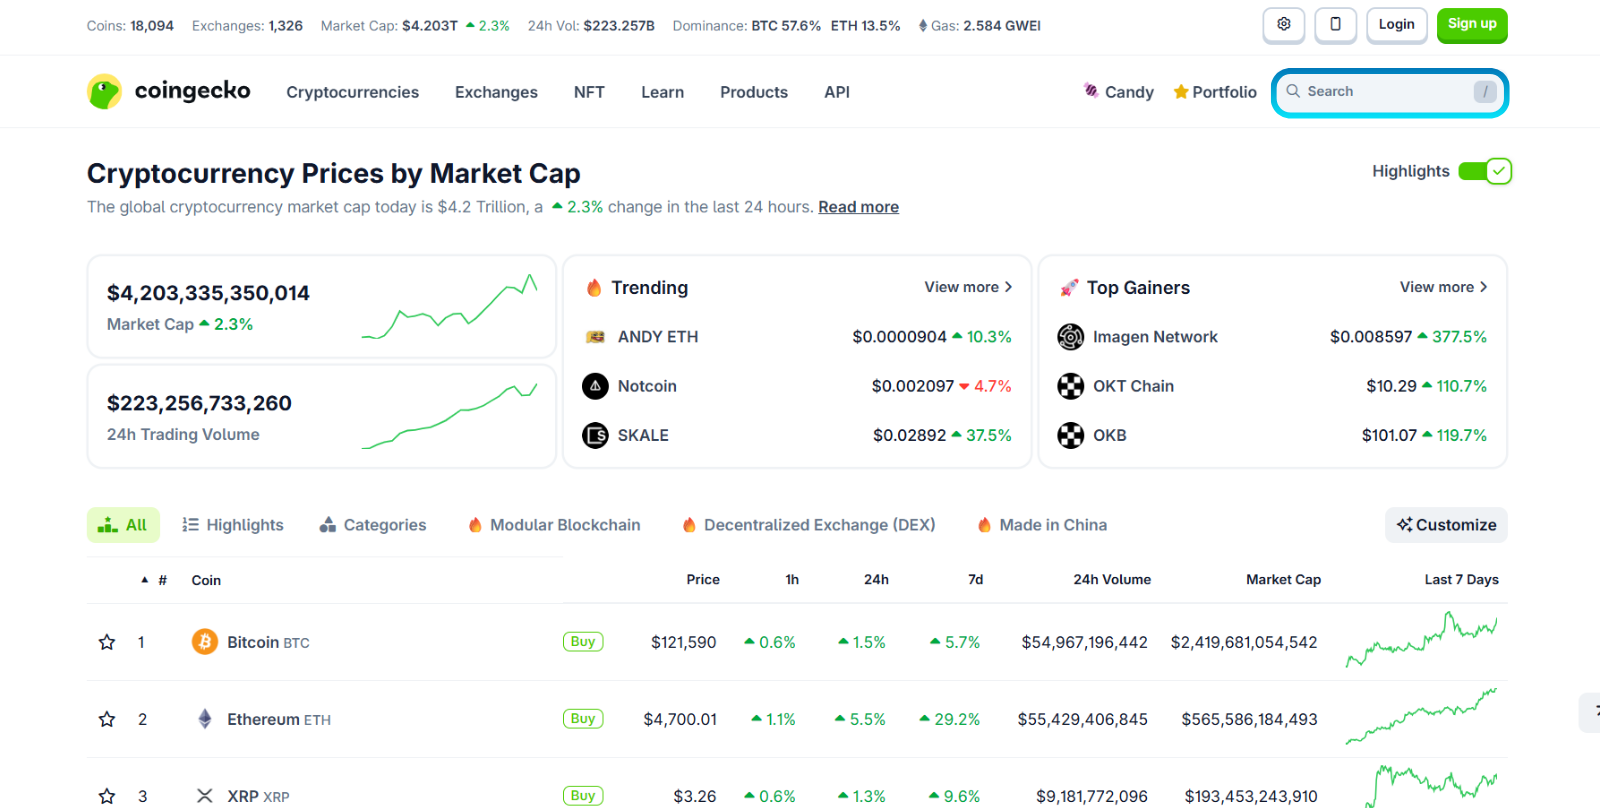Click the Notcoin coin icon
This screenshot has width=1600, height=808.
tap(595, 386)
